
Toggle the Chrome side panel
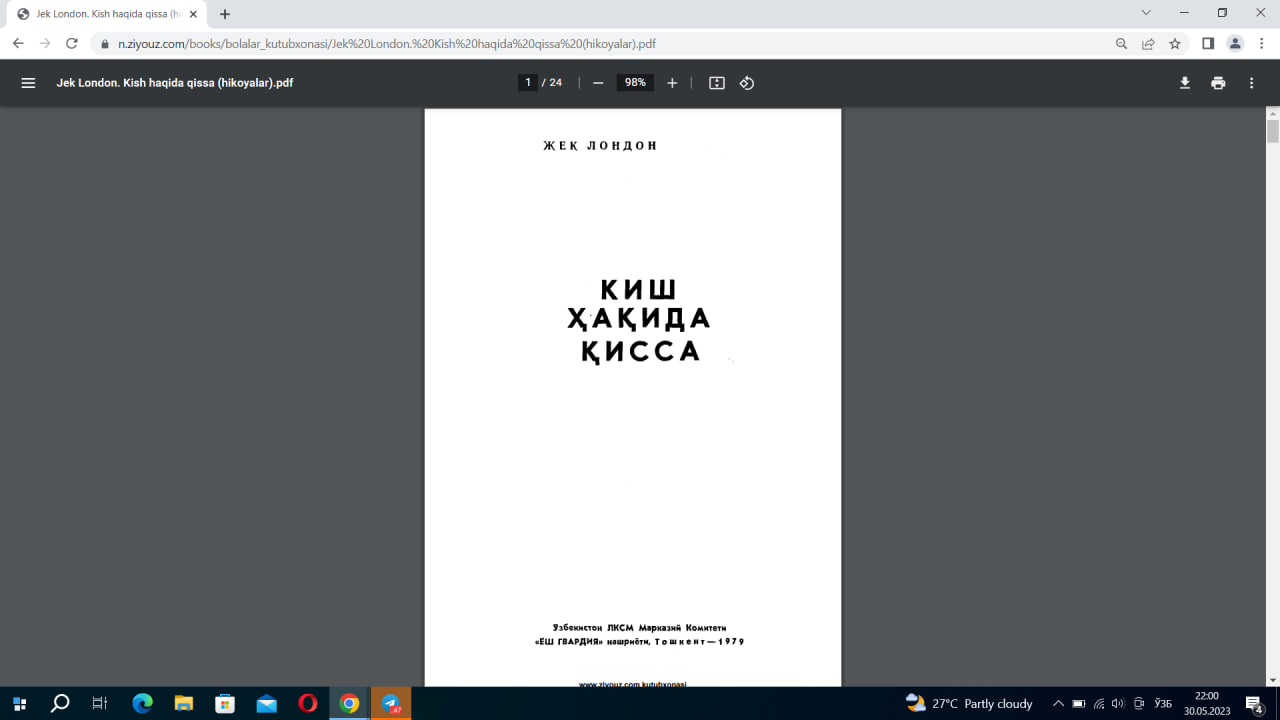[1208, 44]
